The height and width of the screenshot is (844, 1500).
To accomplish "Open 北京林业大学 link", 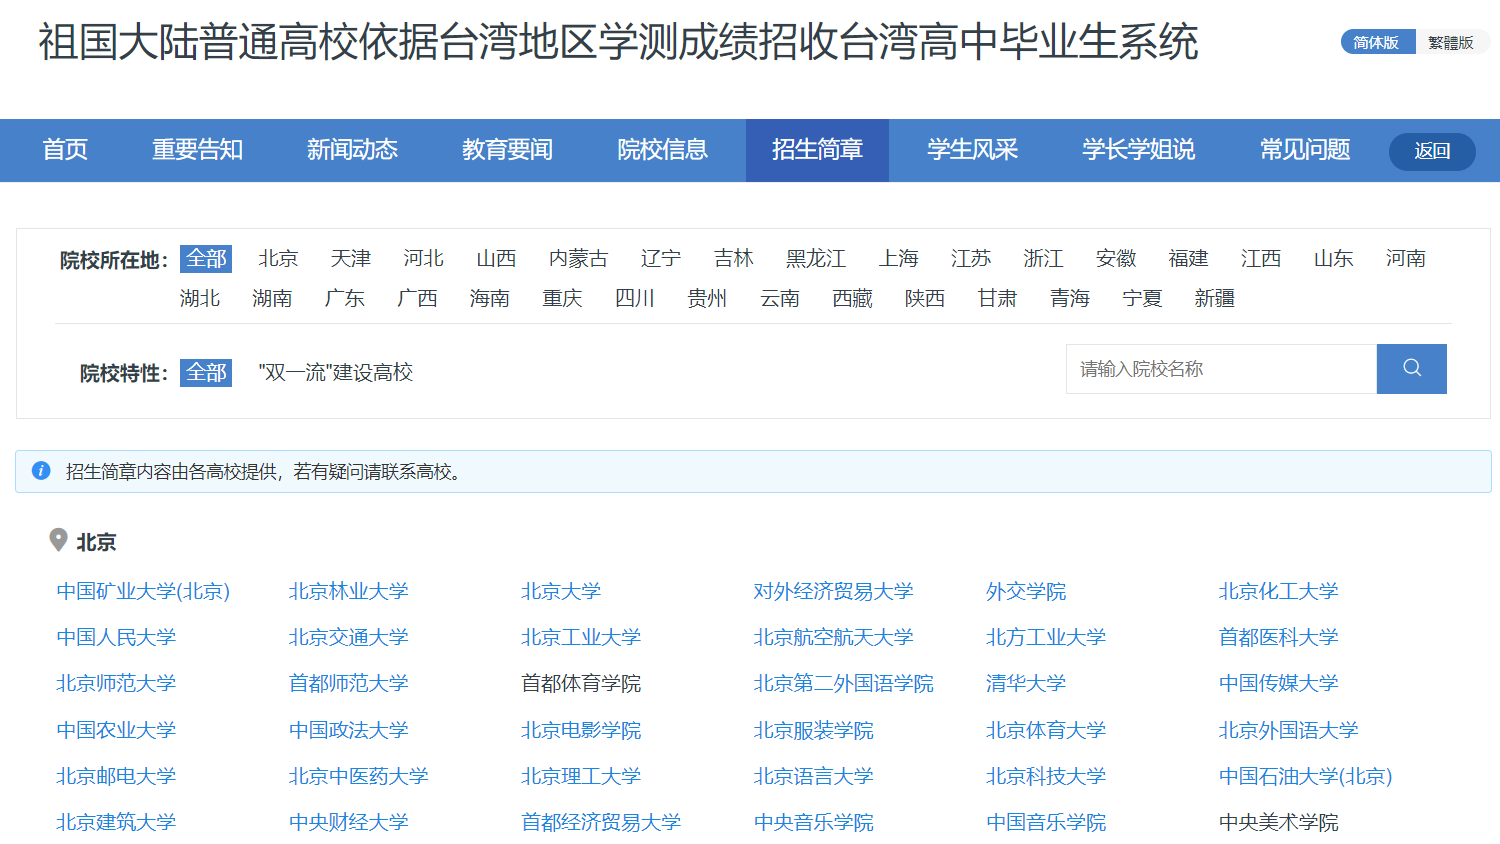I will point(349,592).
